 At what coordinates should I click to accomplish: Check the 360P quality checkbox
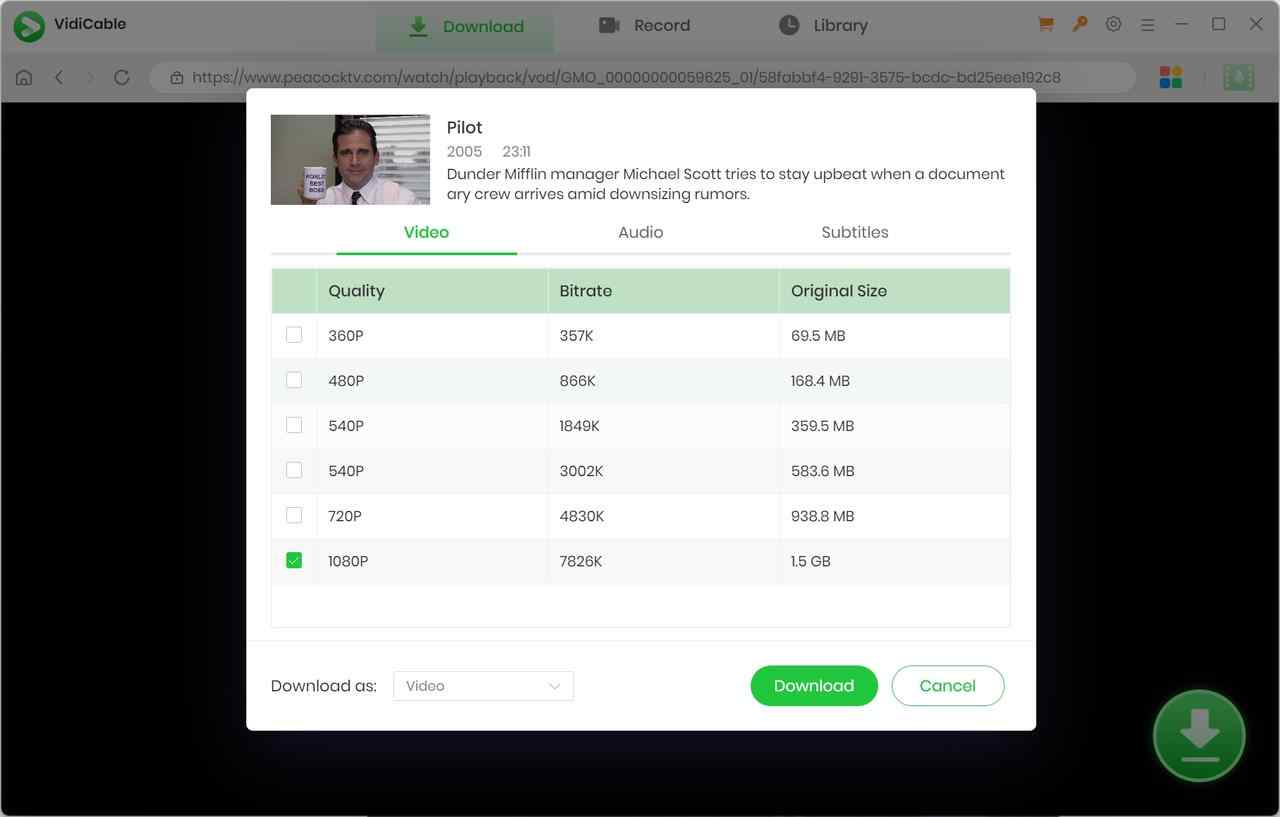[x=294, y=335]
